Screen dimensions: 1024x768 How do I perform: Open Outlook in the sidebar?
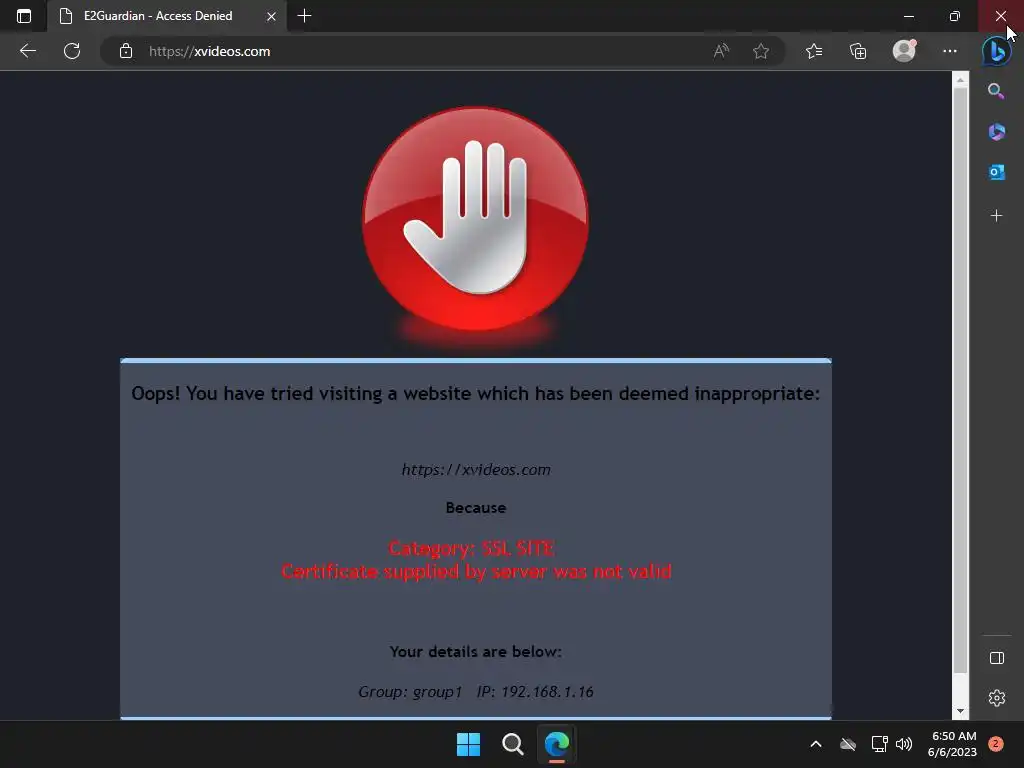(996, 172)
